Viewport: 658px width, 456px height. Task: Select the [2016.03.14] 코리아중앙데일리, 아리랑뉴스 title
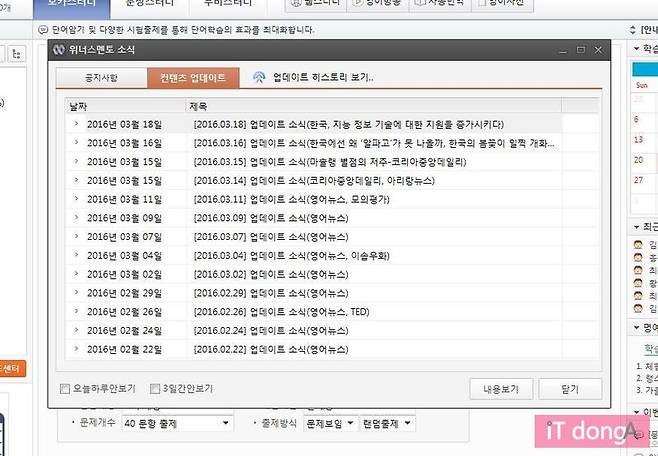(x=314, y=181)
